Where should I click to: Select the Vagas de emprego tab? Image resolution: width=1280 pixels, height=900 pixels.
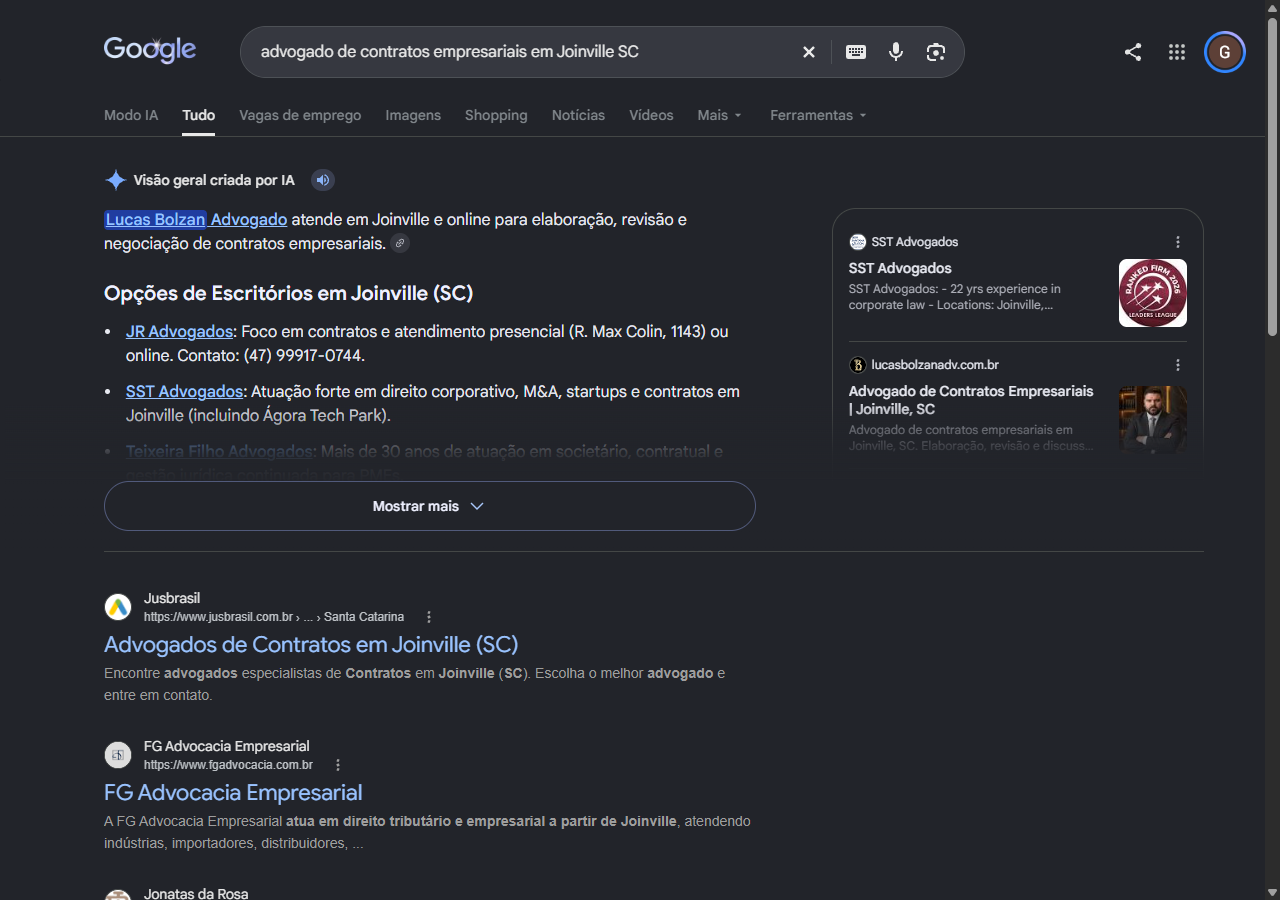point(300,115)
